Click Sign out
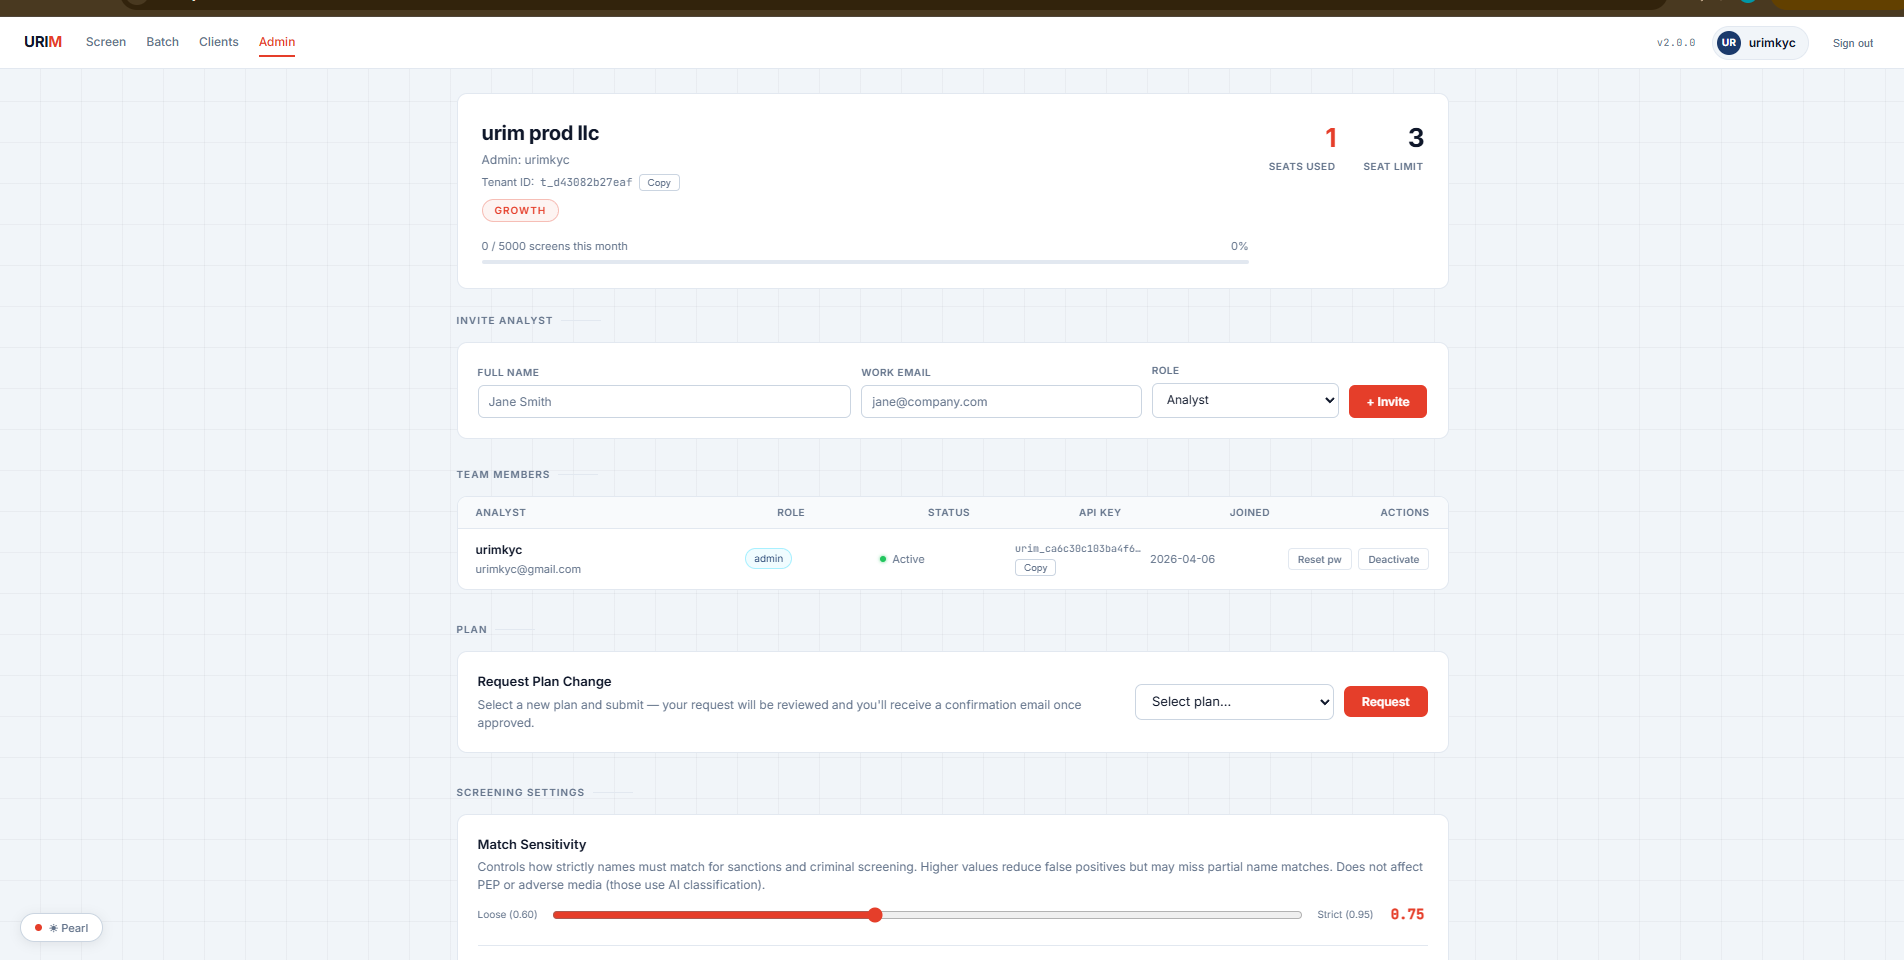 [1853, 43]
